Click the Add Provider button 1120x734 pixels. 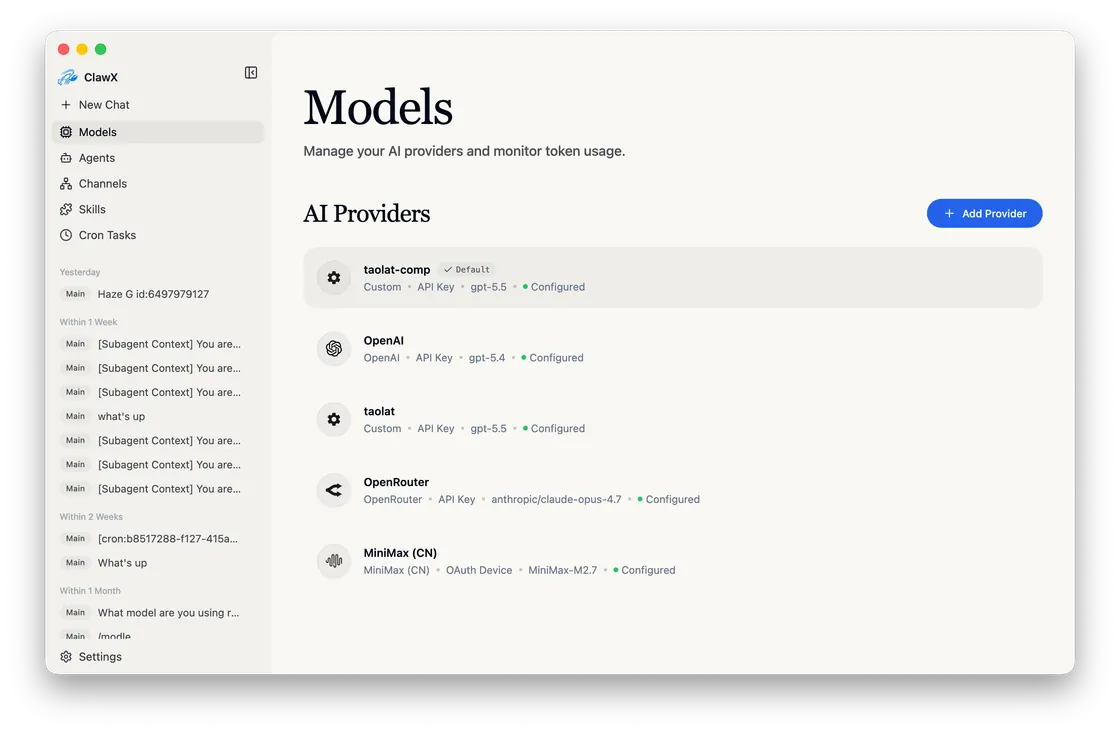984,213
